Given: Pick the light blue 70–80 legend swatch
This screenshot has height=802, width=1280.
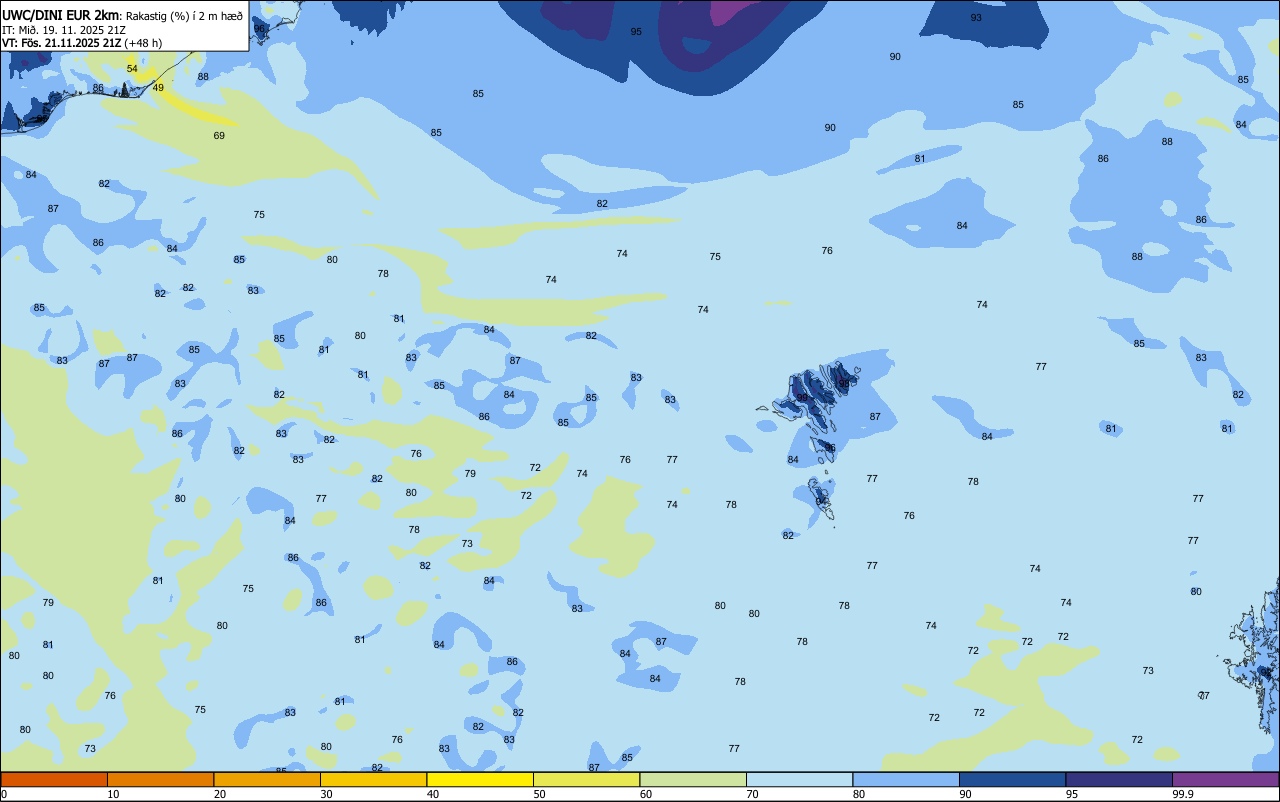Looking at the screenshot, I should coord(799,779).
